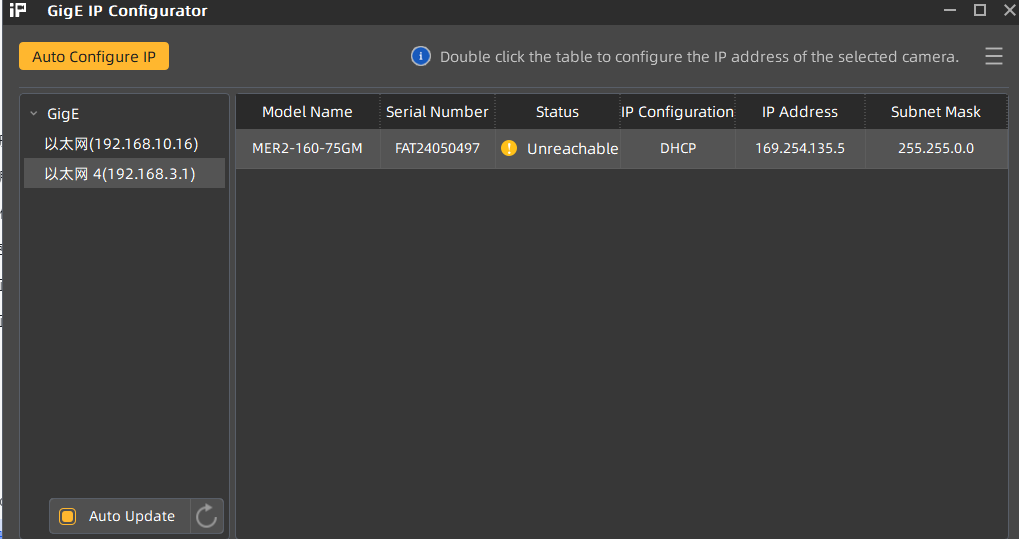Click the yellow Unreachable warning icon
This screenshot has height=539, width=1019.
click(509, 149)
